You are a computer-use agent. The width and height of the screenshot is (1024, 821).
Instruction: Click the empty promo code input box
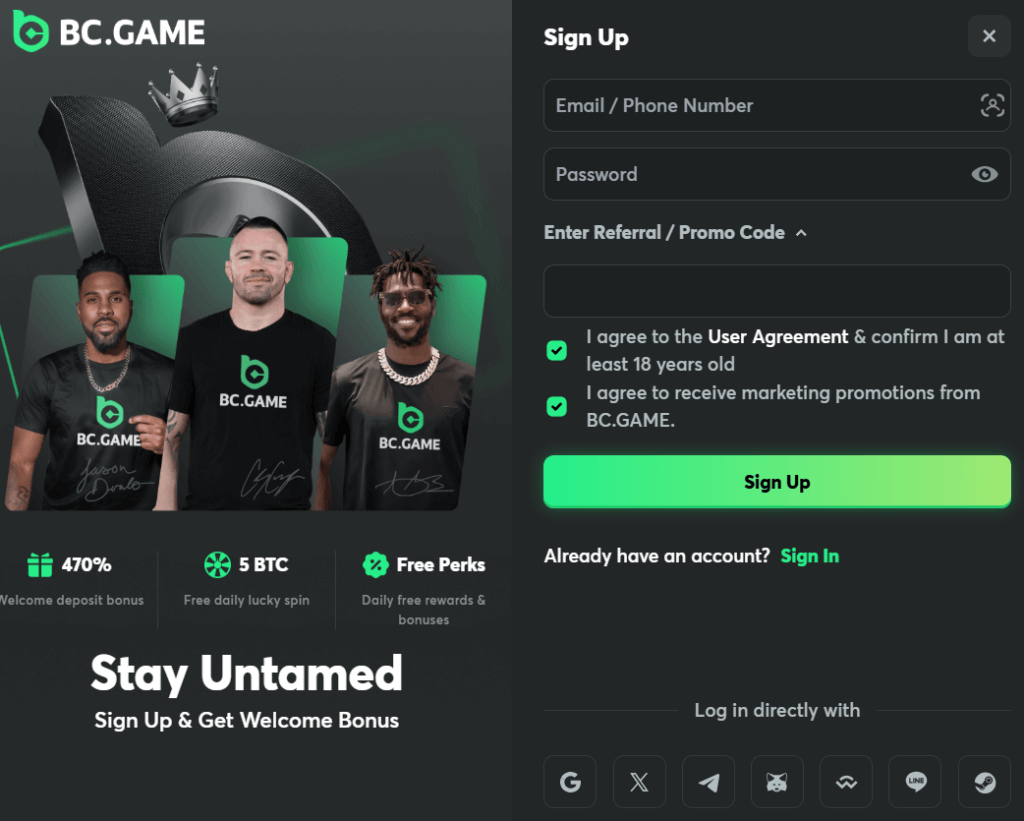click(x=777, y=291)
